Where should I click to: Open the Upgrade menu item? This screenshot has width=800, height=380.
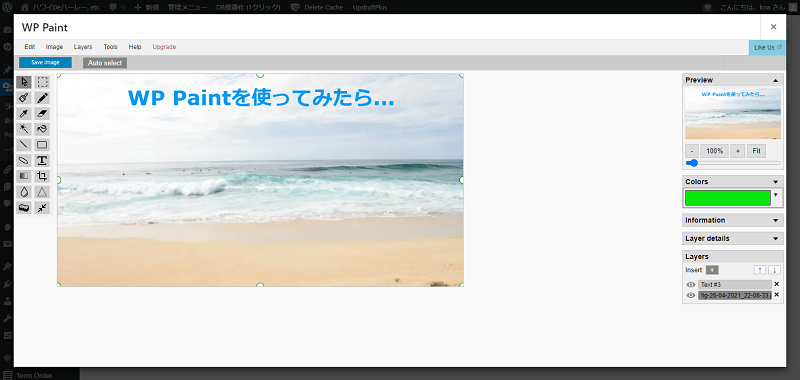pyautogui.click(x=164, y=47)
